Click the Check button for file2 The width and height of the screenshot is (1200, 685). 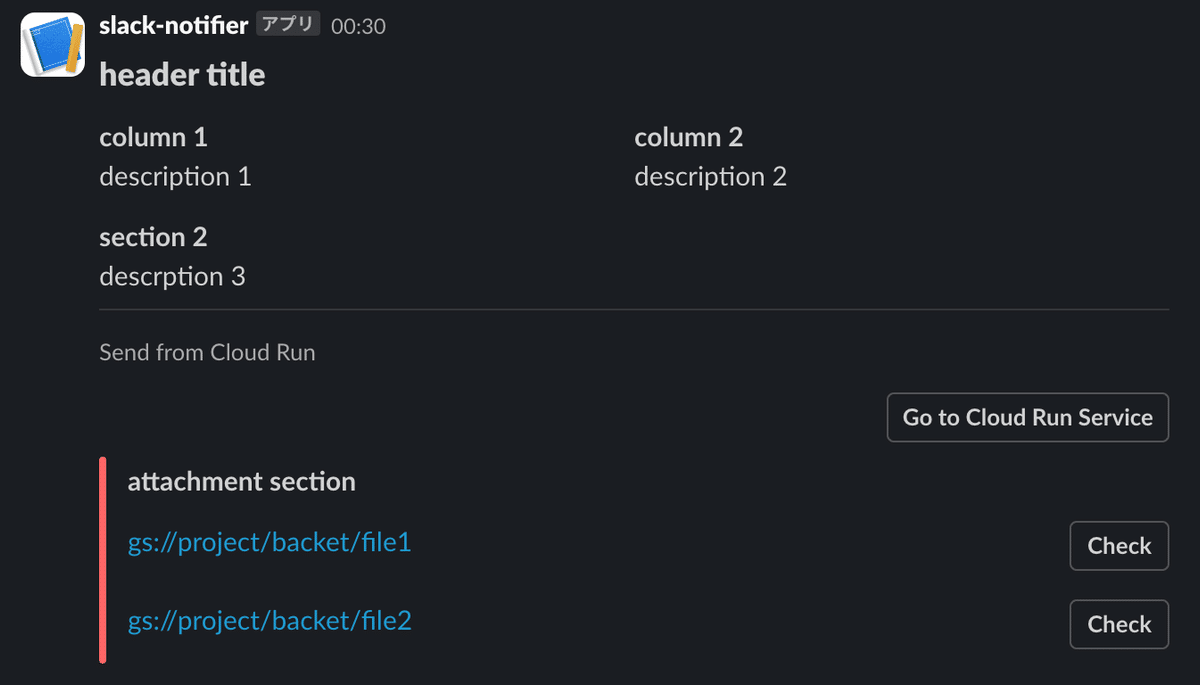coord(1119,624)
